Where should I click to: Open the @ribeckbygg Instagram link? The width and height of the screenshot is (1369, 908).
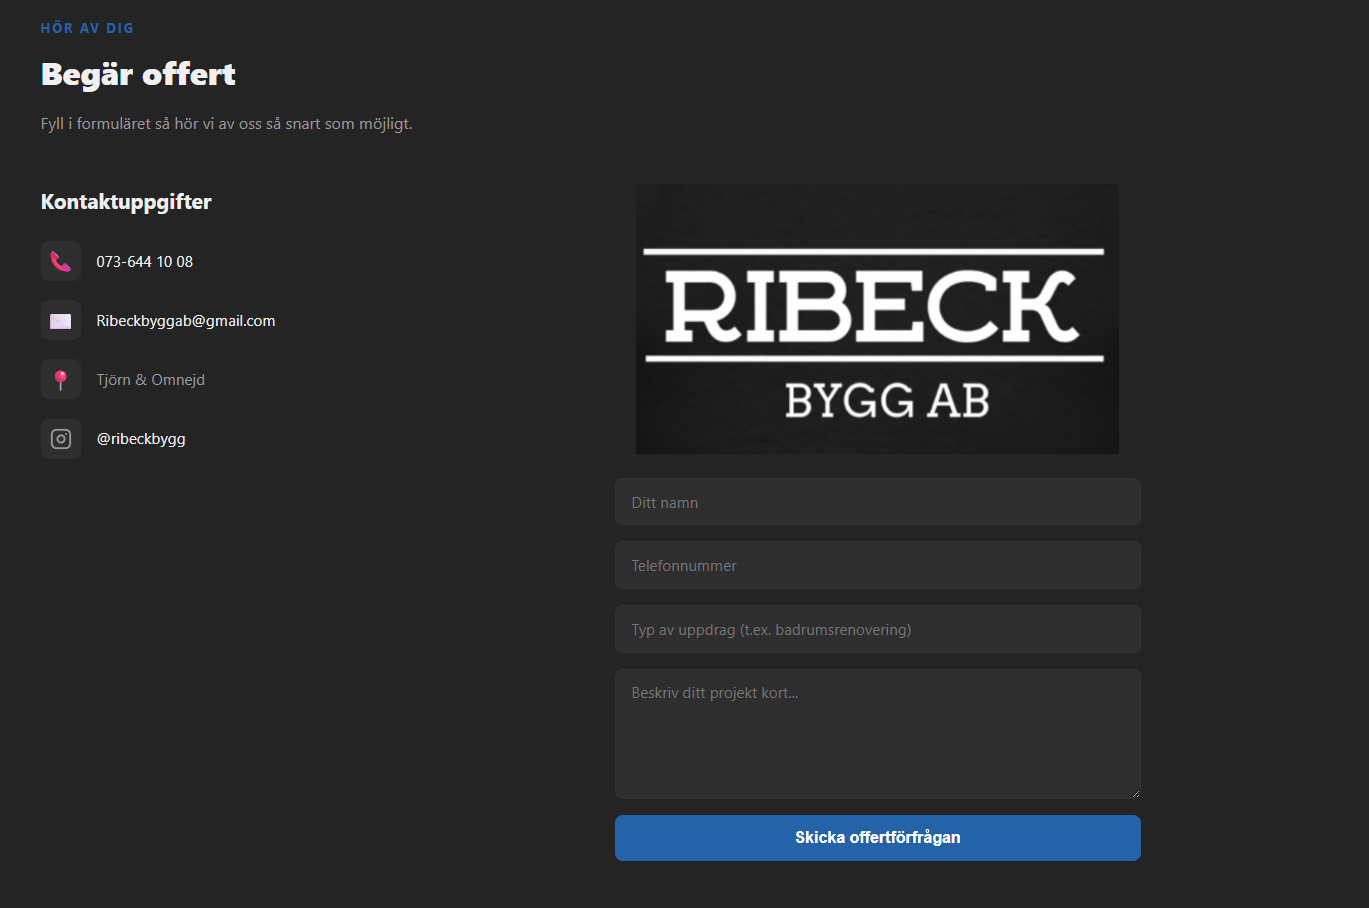(141, 439)
